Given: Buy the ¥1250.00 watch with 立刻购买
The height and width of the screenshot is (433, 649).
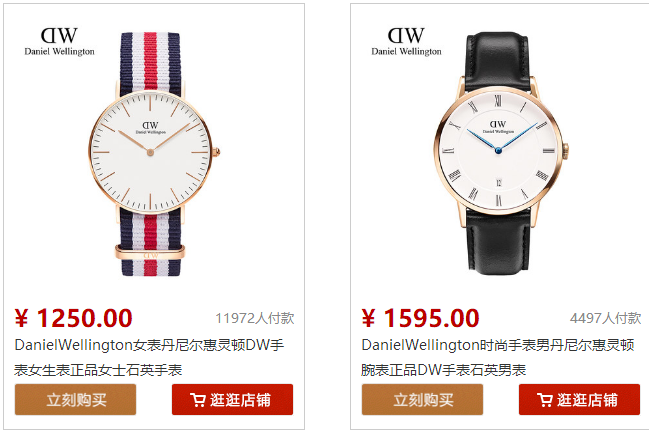Looking at the screenshot, I should point(75,399).
